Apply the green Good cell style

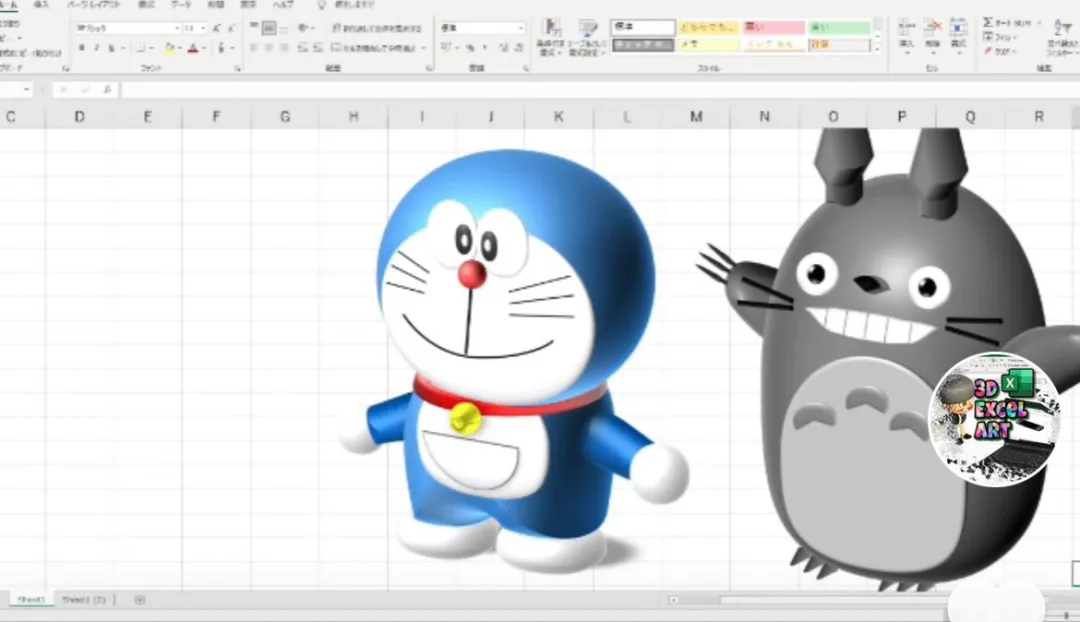(x=839, y=28)
